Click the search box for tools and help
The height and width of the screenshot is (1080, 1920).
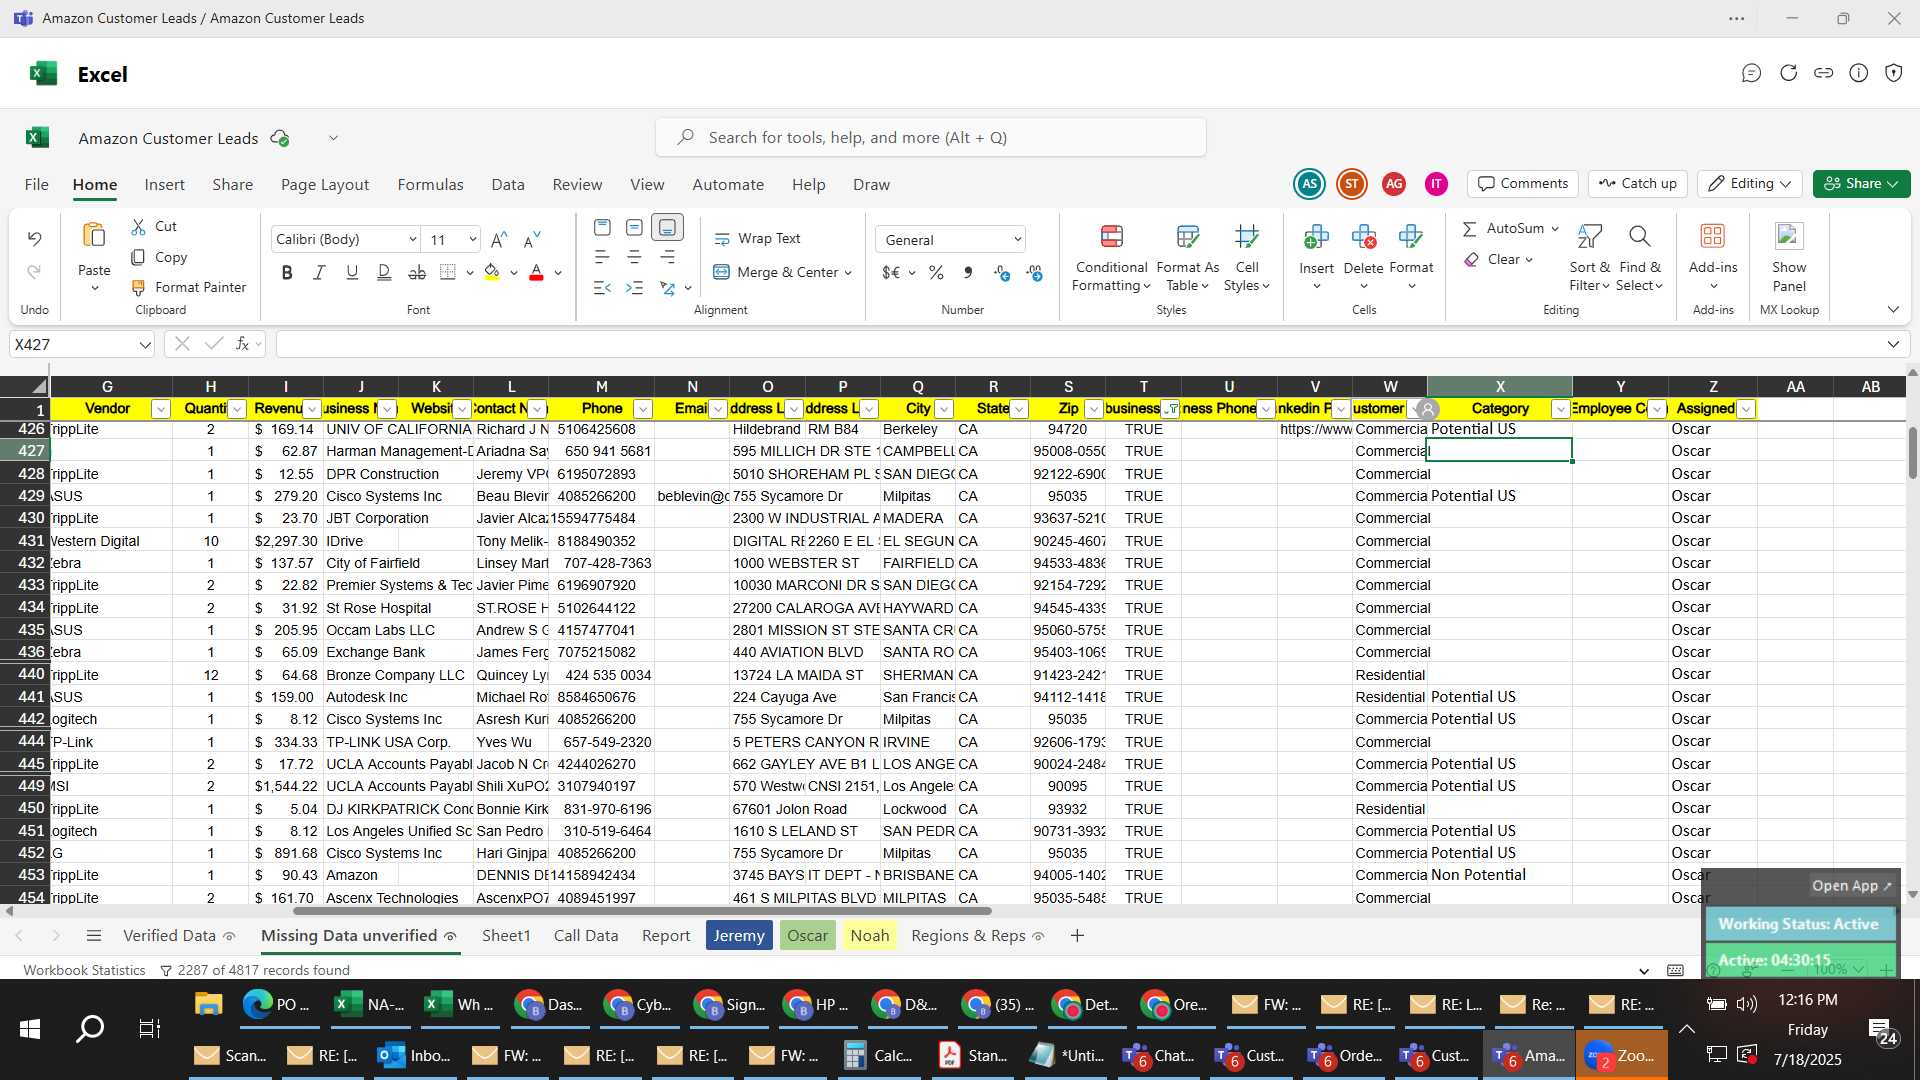click(x=931, y=138)
